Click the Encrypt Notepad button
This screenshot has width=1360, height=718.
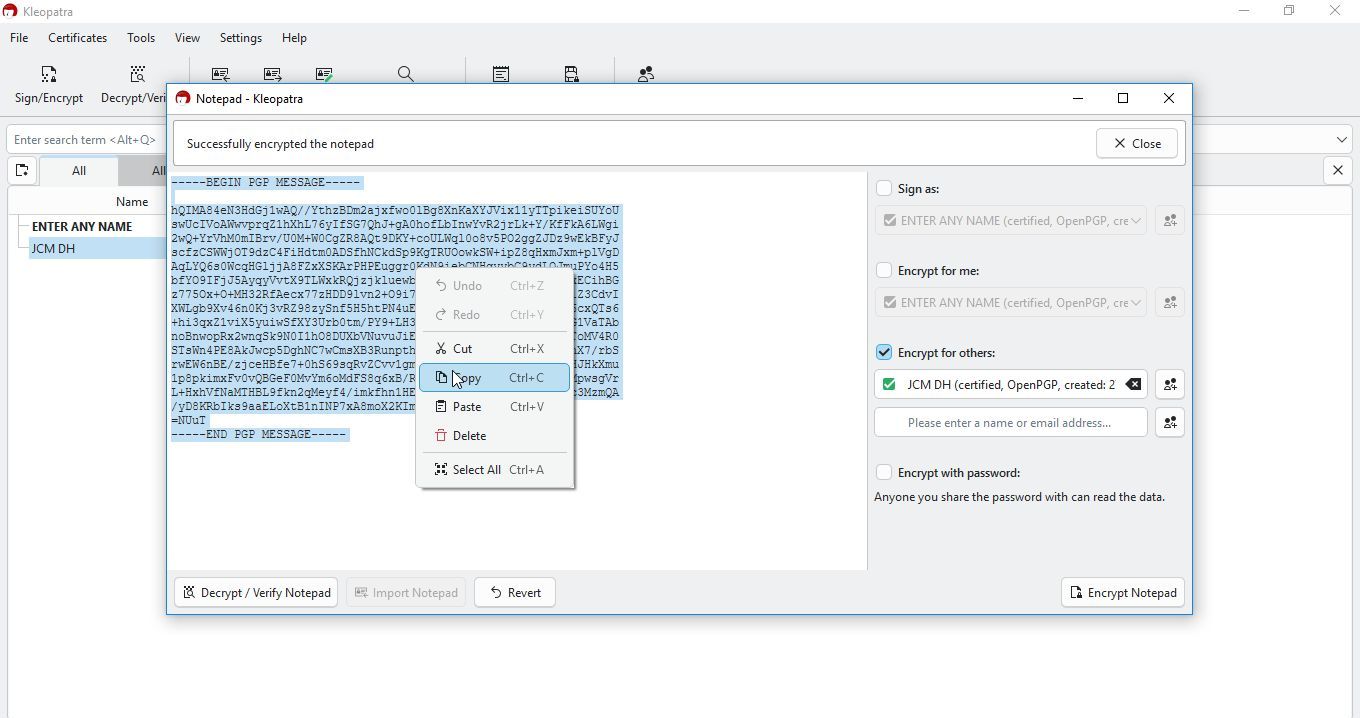(x=1123, y=593)
